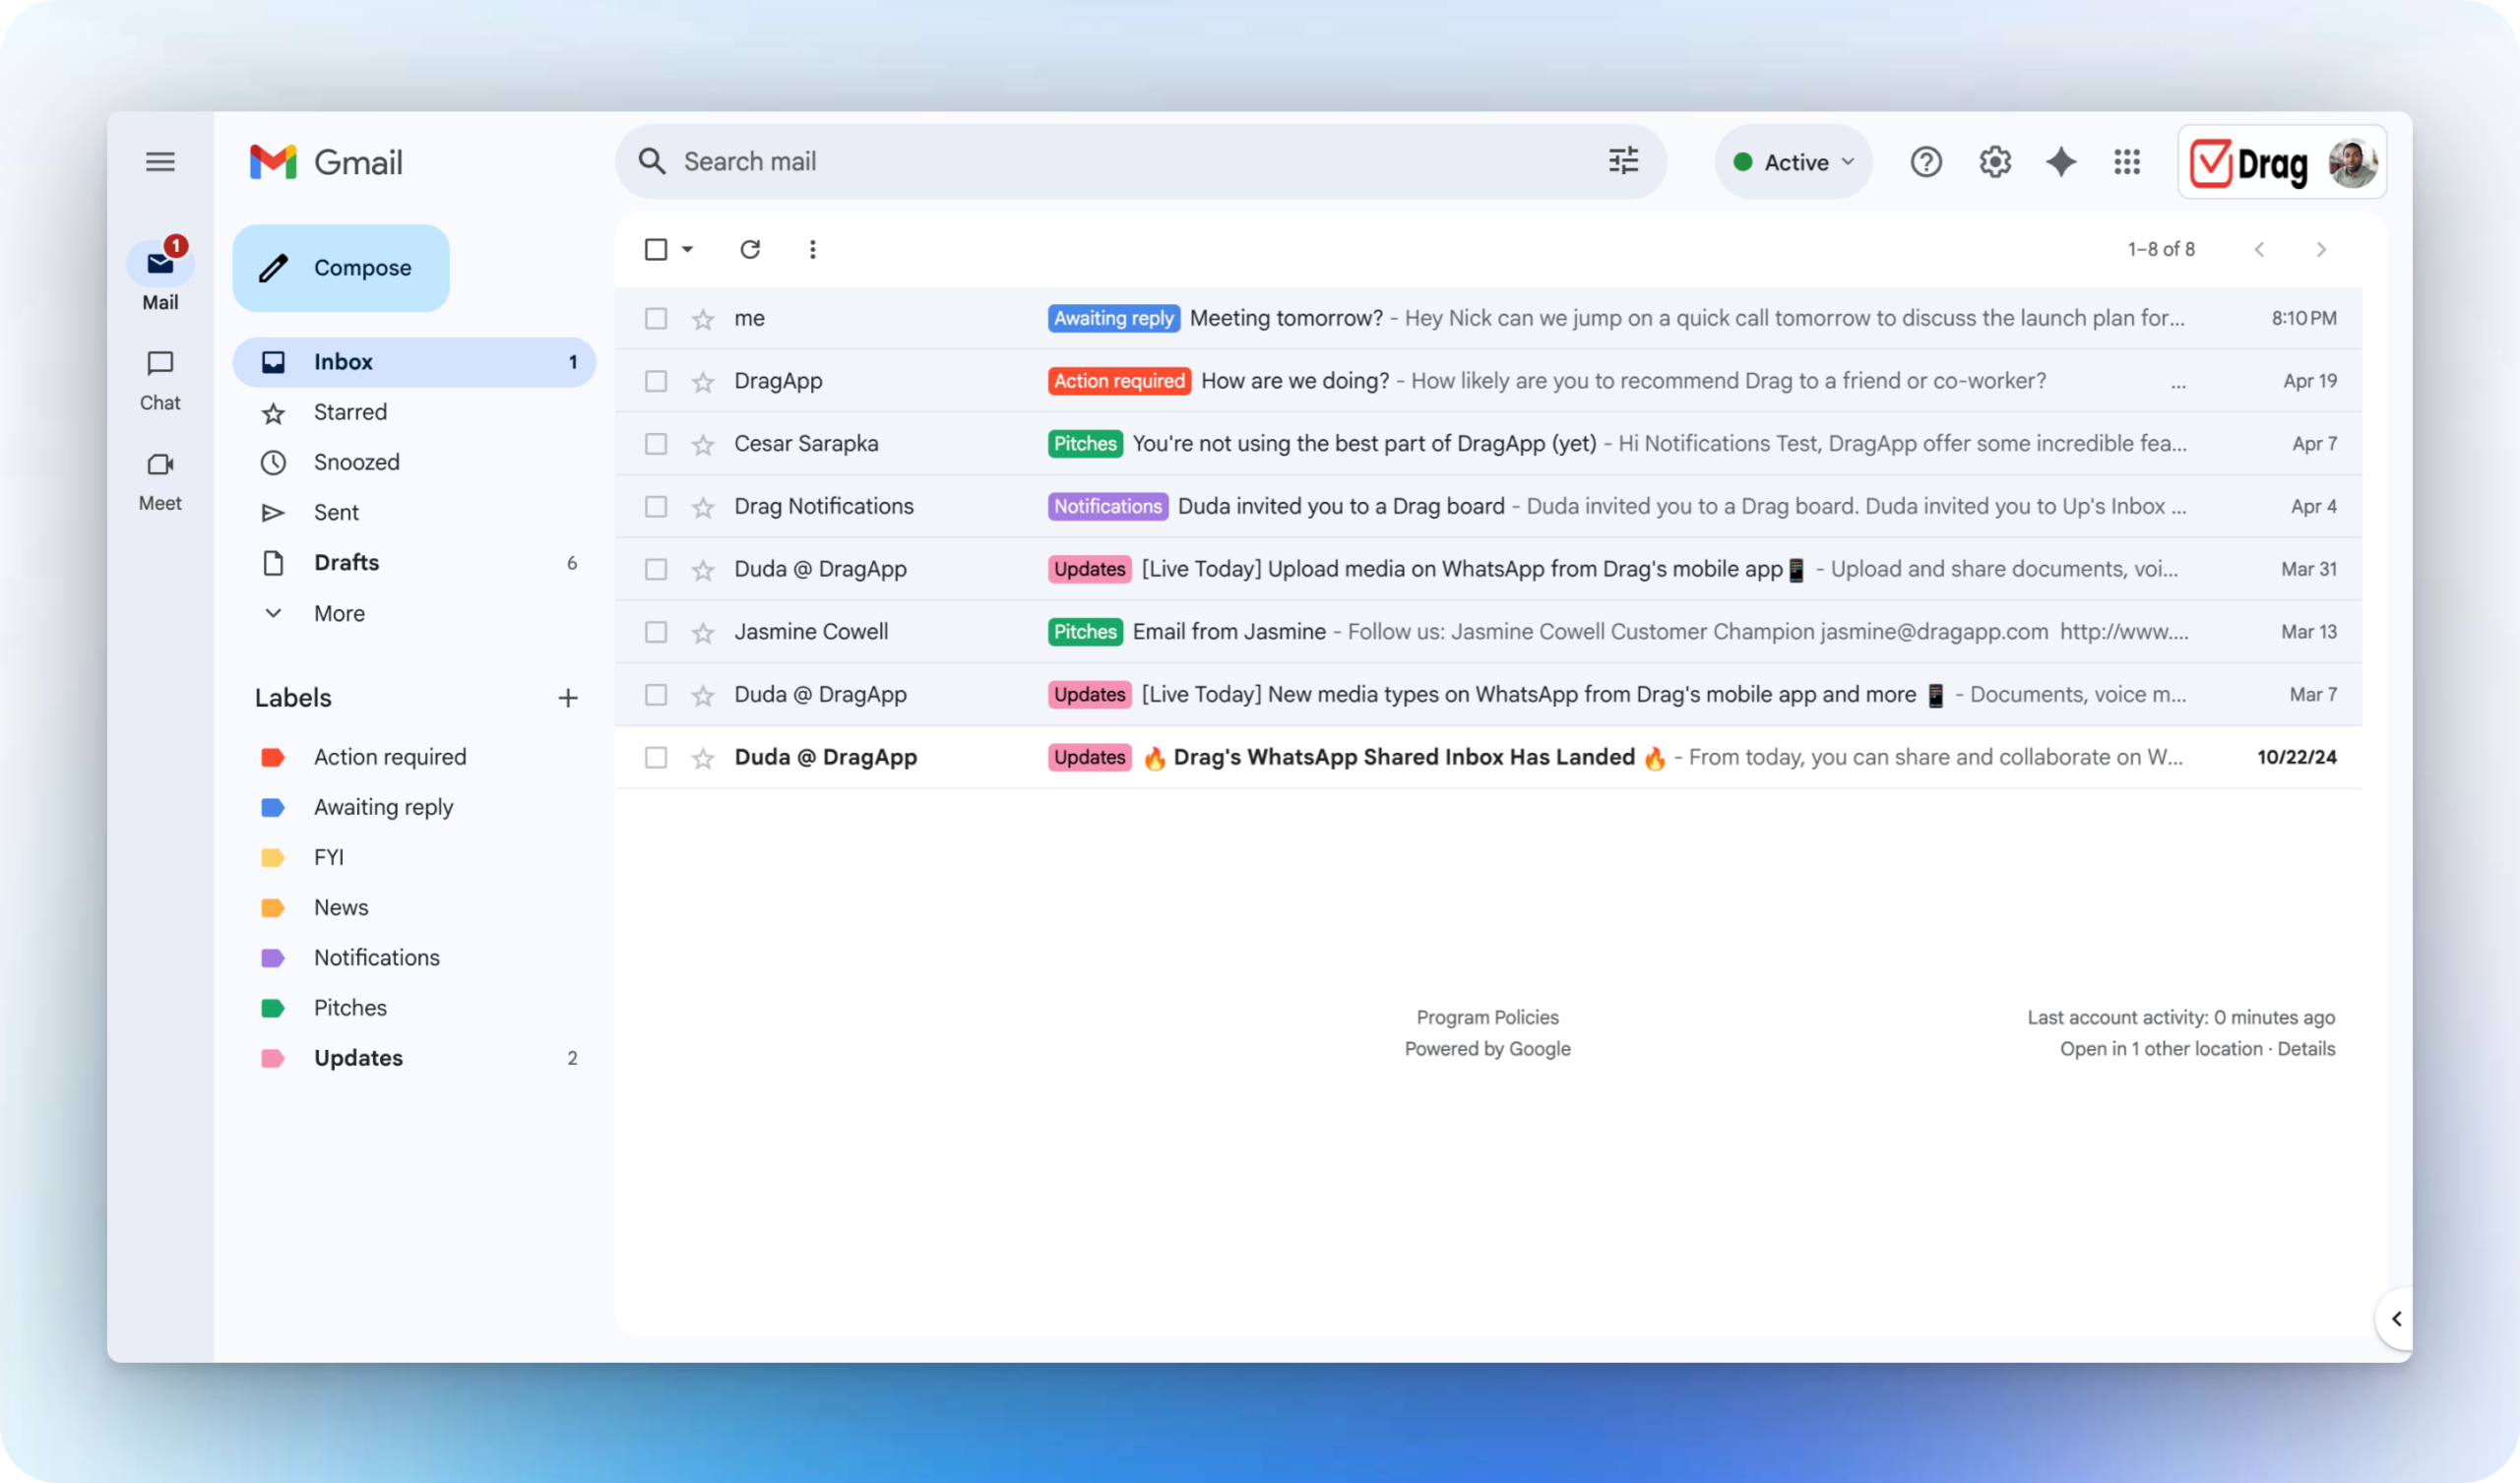Expand the More folders list

coord(338,613)
